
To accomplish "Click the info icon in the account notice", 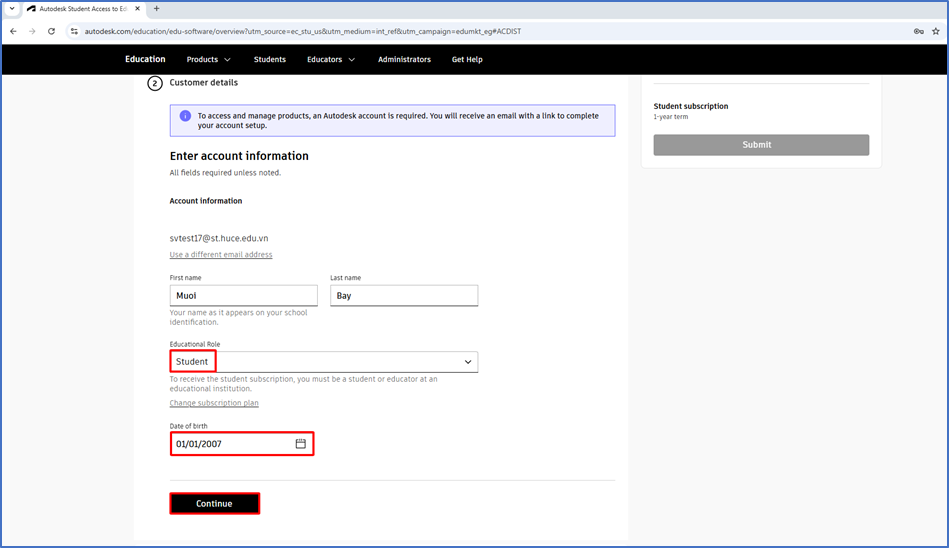I will pos(185,116).
